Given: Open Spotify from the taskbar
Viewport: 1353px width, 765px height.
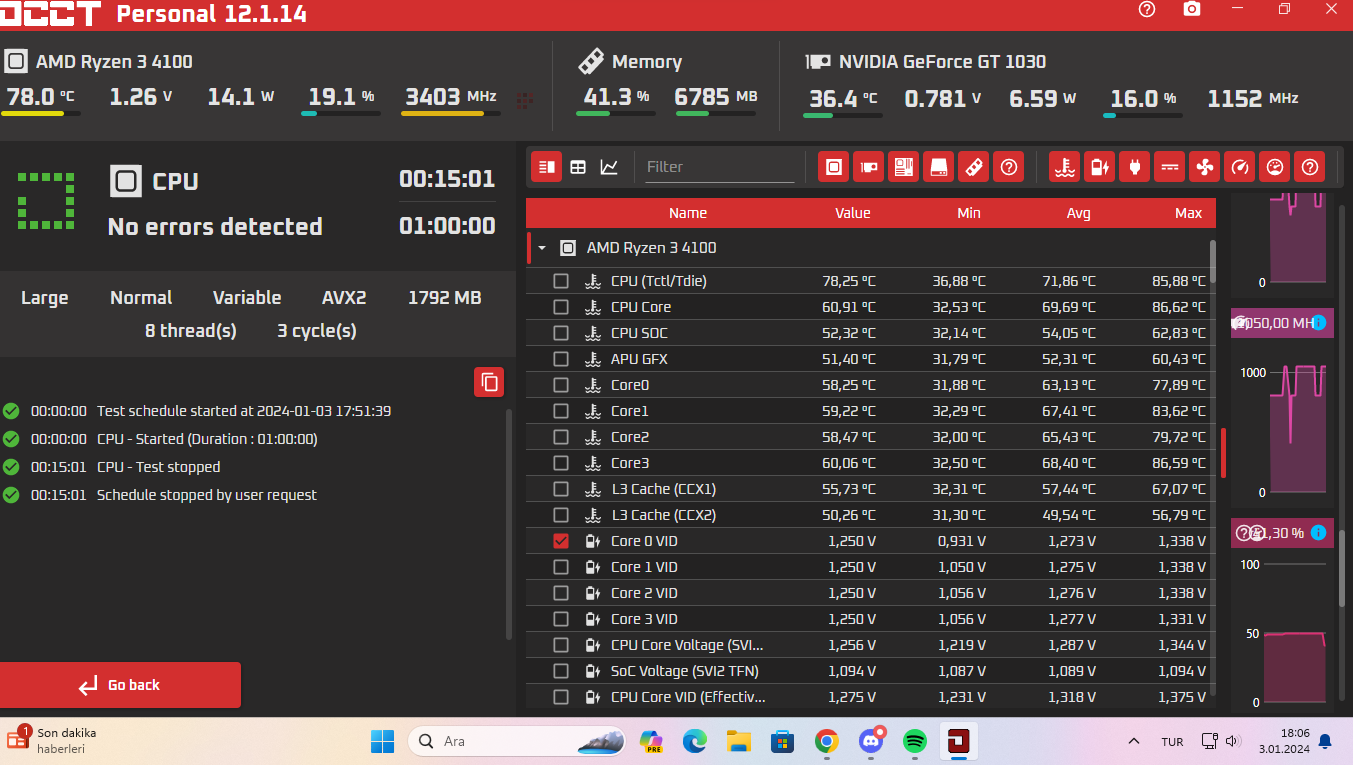Looking at the screenshot, I should [x=914, y=741].
